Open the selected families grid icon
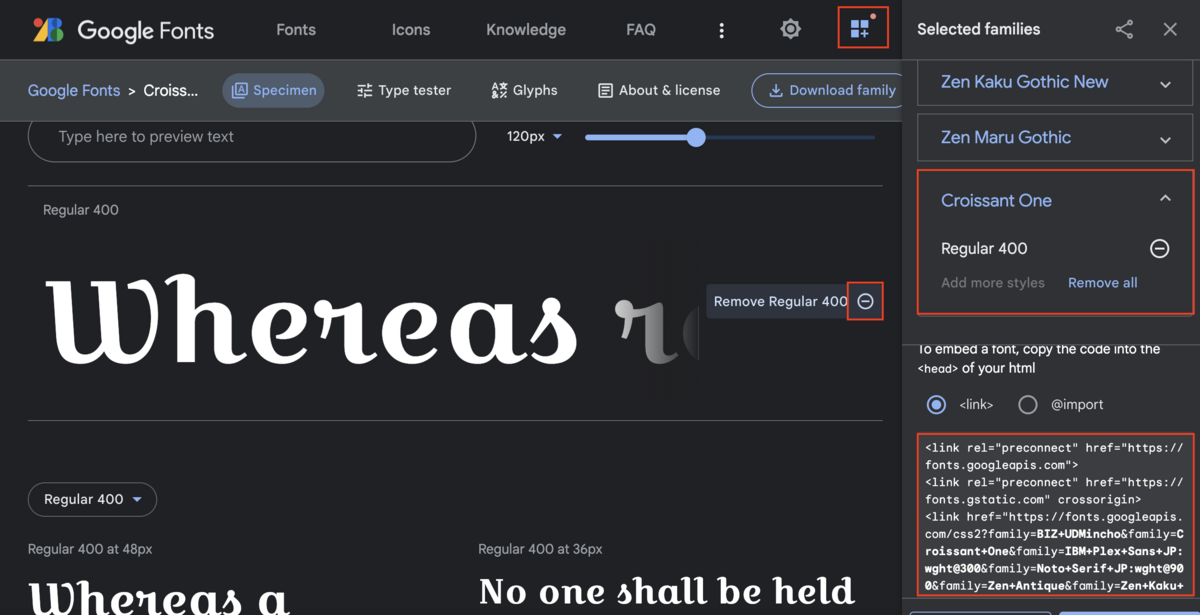The width and height of the screenshot is (1200, 615). pyautogui.click(x=862, y=28)
